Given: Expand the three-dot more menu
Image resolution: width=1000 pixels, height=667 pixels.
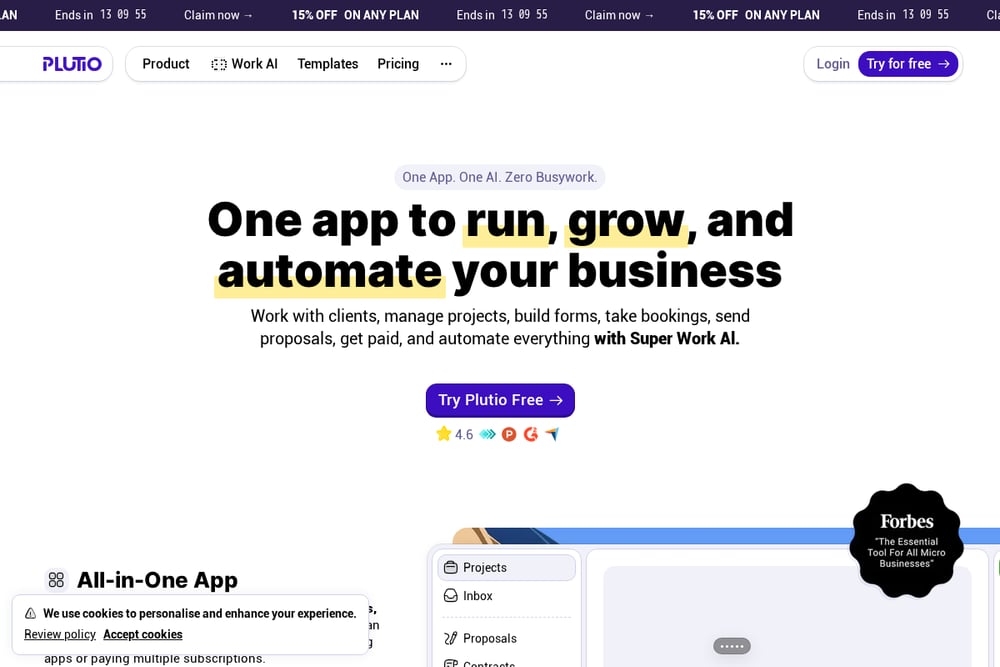Looking at the screenshot, I should click(x=446, y=64).
